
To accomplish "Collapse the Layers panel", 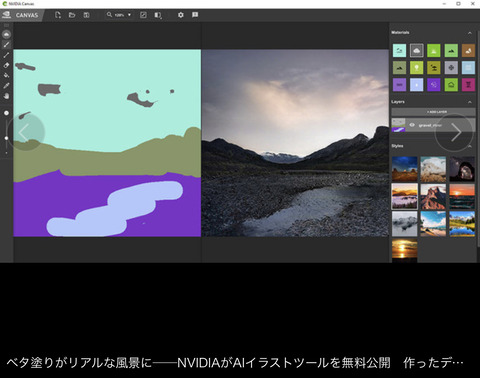I will pyautogui.click(x=470, y=102).
